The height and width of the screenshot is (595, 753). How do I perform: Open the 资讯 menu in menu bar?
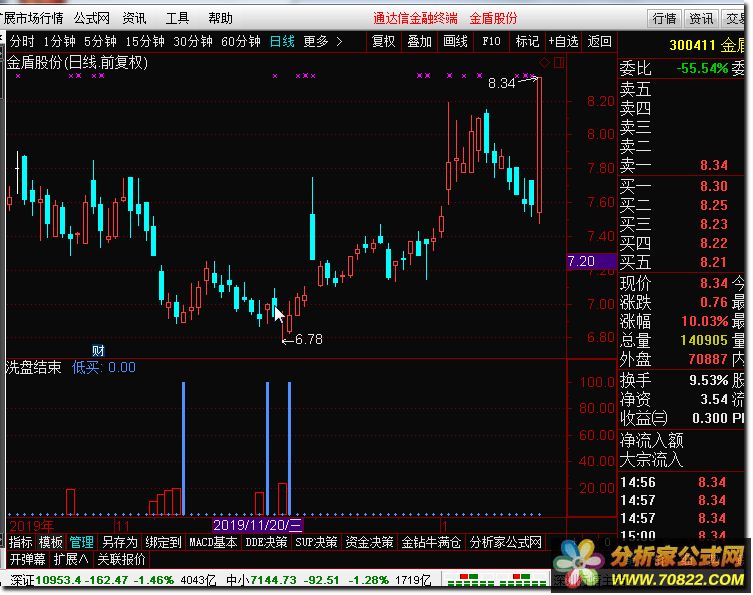click(x=134, y=18)
